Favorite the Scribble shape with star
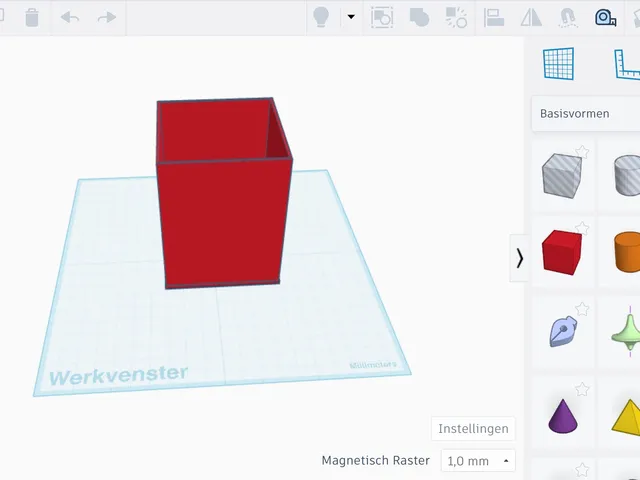This screenshot has width=640, height=480. click(x=582, y=309)
